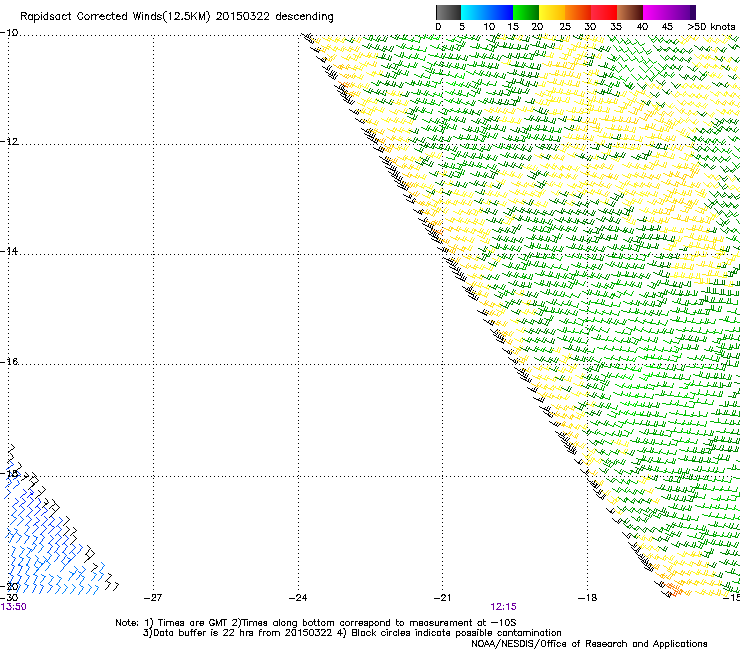Click the latitude axis label '-16'
This screenshot has height=650, width=740.
[9, 362]
